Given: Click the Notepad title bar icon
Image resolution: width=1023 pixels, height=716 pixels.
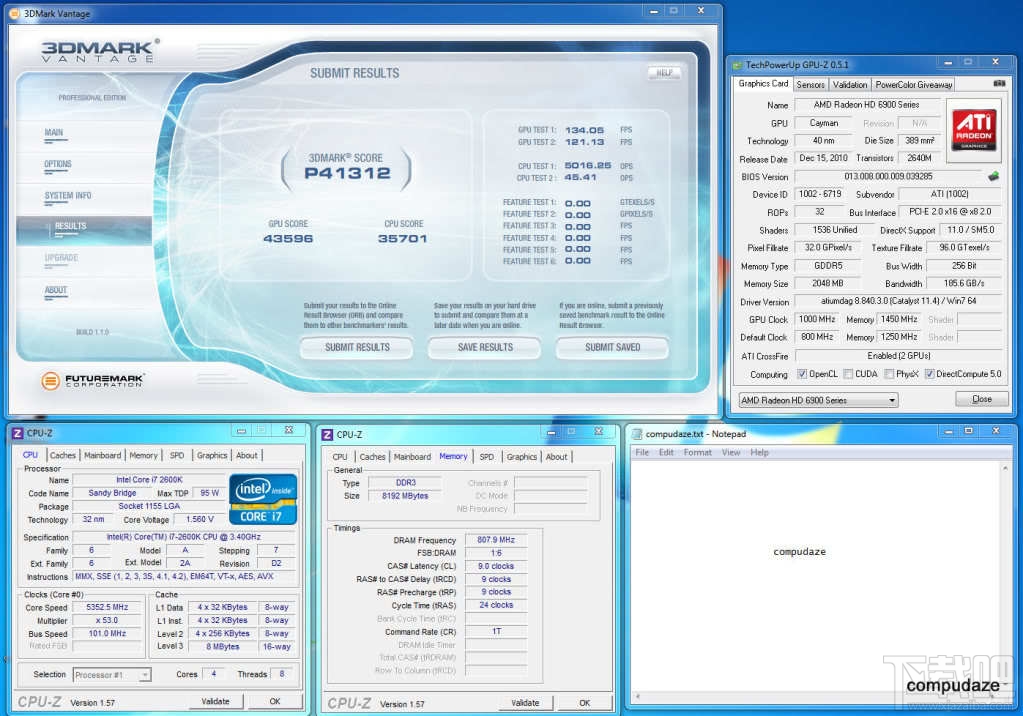Looking at the screenshot, I should pyautogui.click(x=636, y=434).
